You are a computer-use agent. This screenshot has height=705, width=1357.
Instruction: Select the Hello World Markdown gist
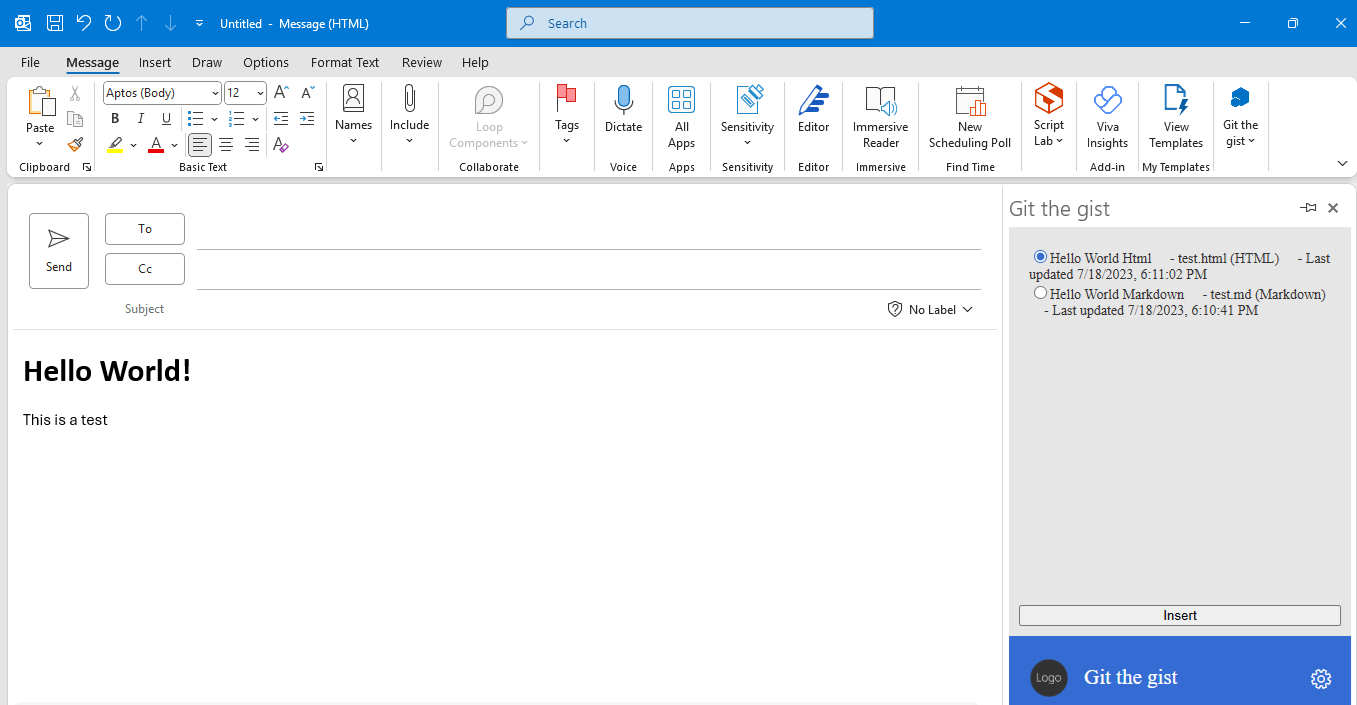click(x=1040, y=292)
